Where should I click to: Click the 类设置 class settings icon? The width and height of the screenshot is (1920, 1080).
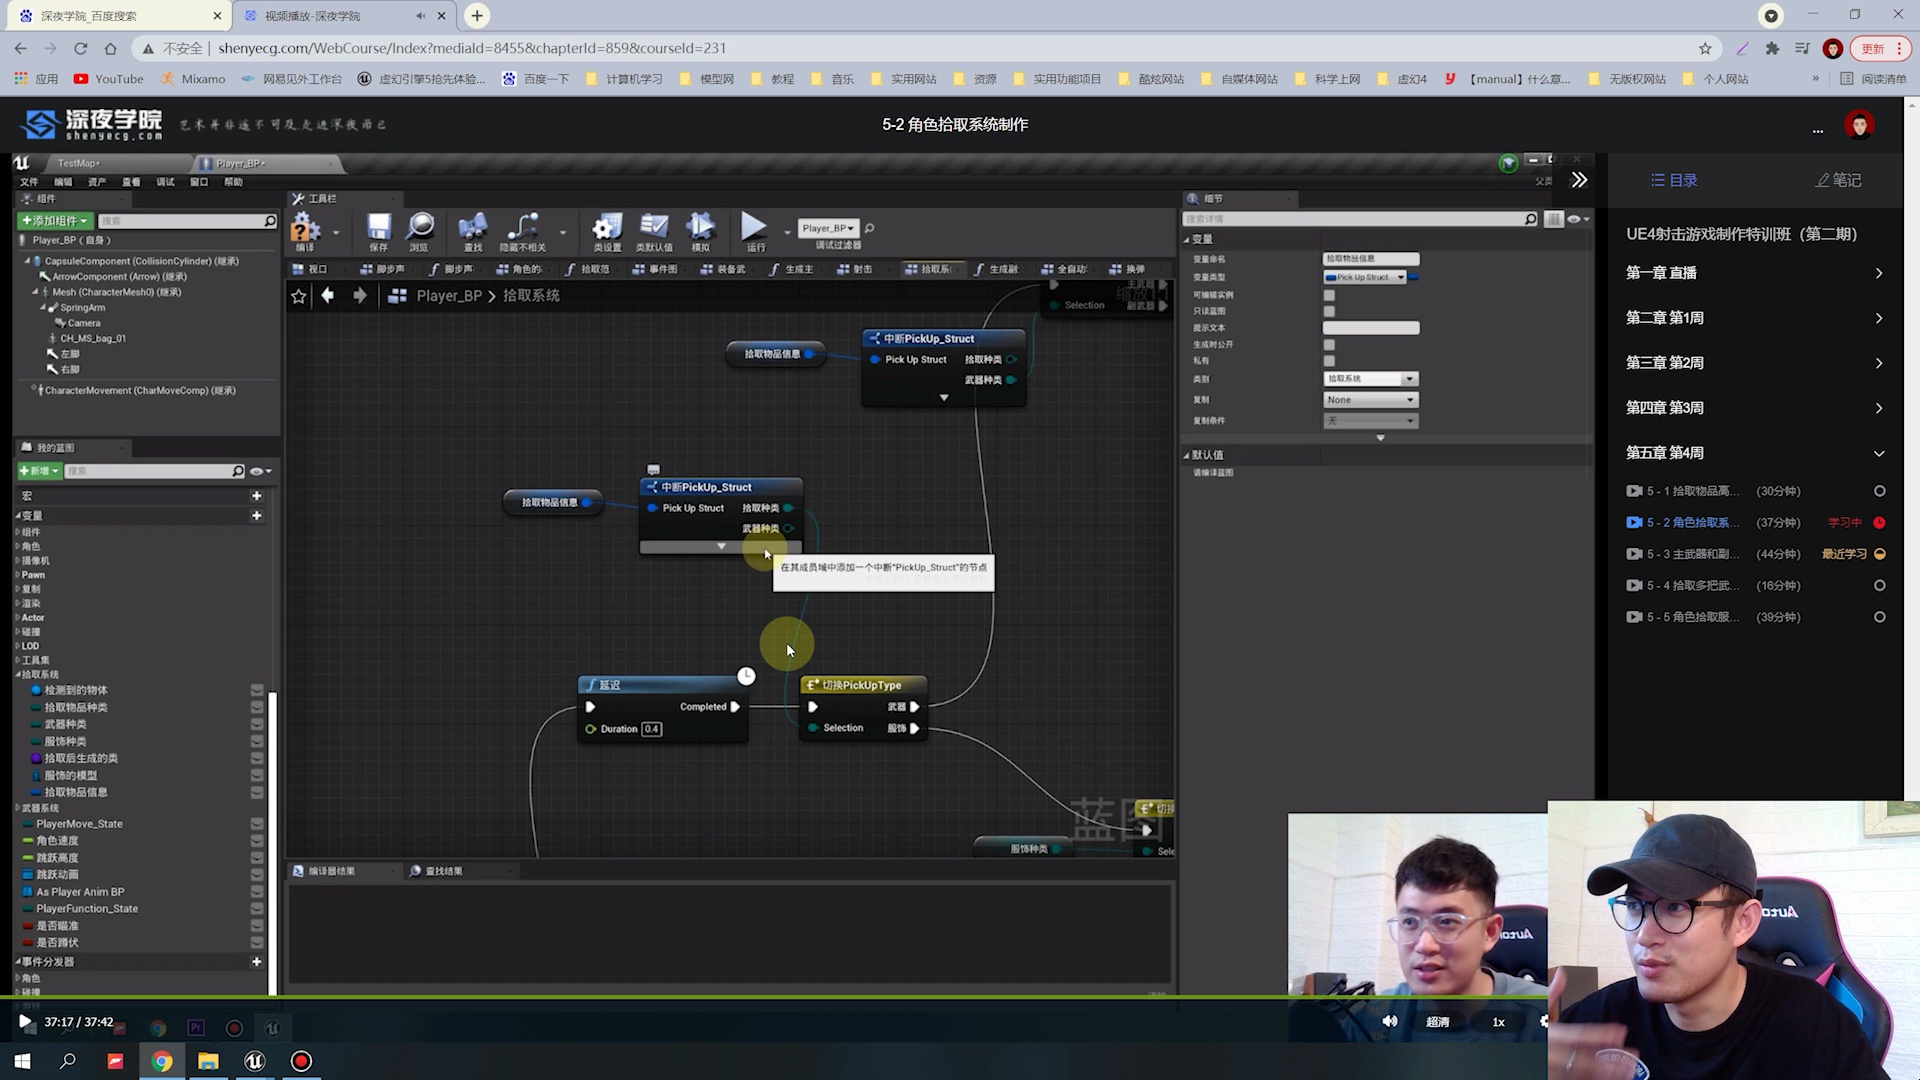click(606, 230)
